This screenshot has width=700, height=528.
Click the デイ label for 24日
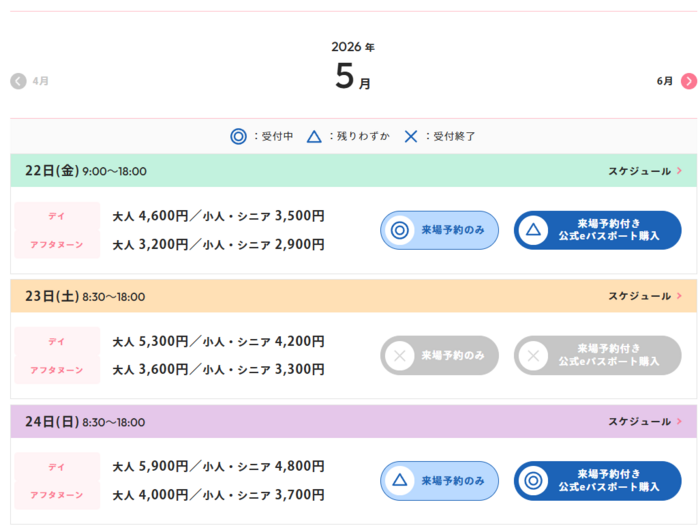[57, 467]
